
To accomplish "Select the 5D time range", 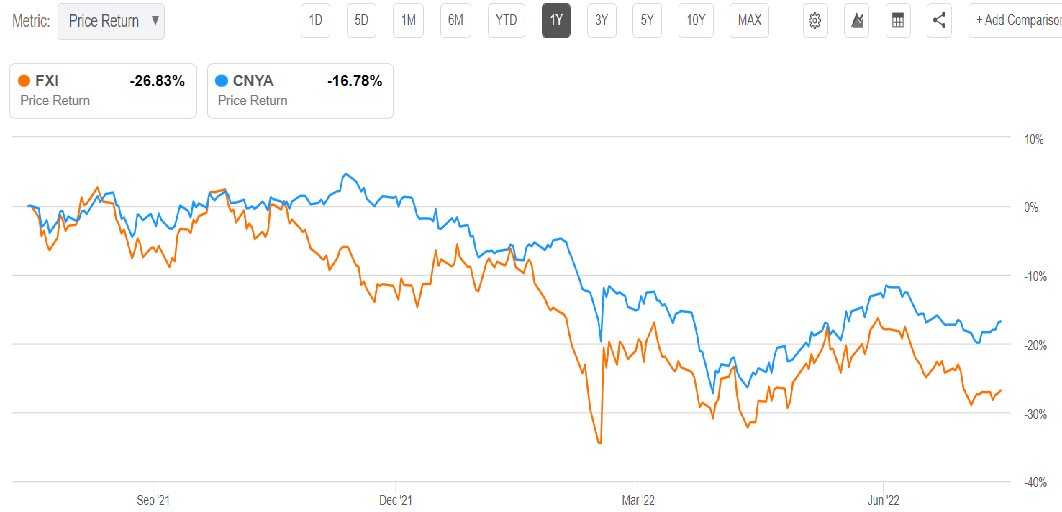I will tap(361, 20).
